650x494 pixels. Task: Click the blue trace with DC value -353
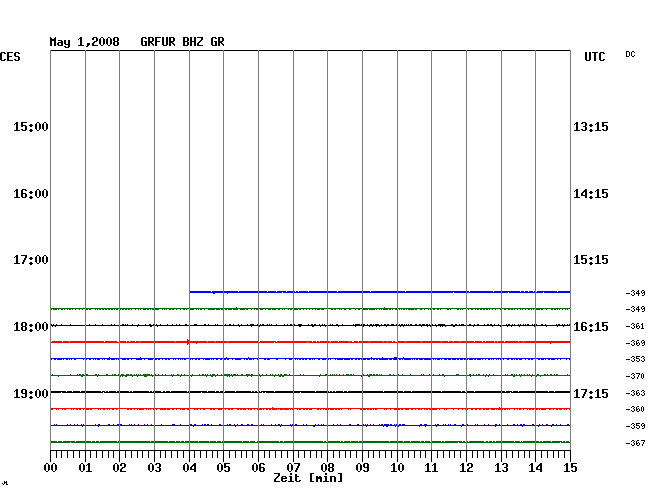(x=310, y=358)
